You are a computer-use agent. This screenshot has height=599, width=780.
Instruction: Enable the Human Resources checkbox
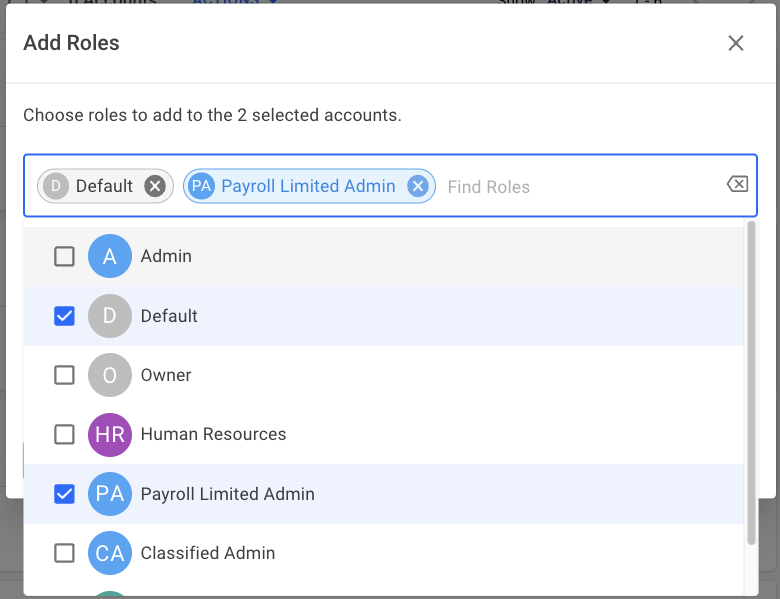click(64, 434)
